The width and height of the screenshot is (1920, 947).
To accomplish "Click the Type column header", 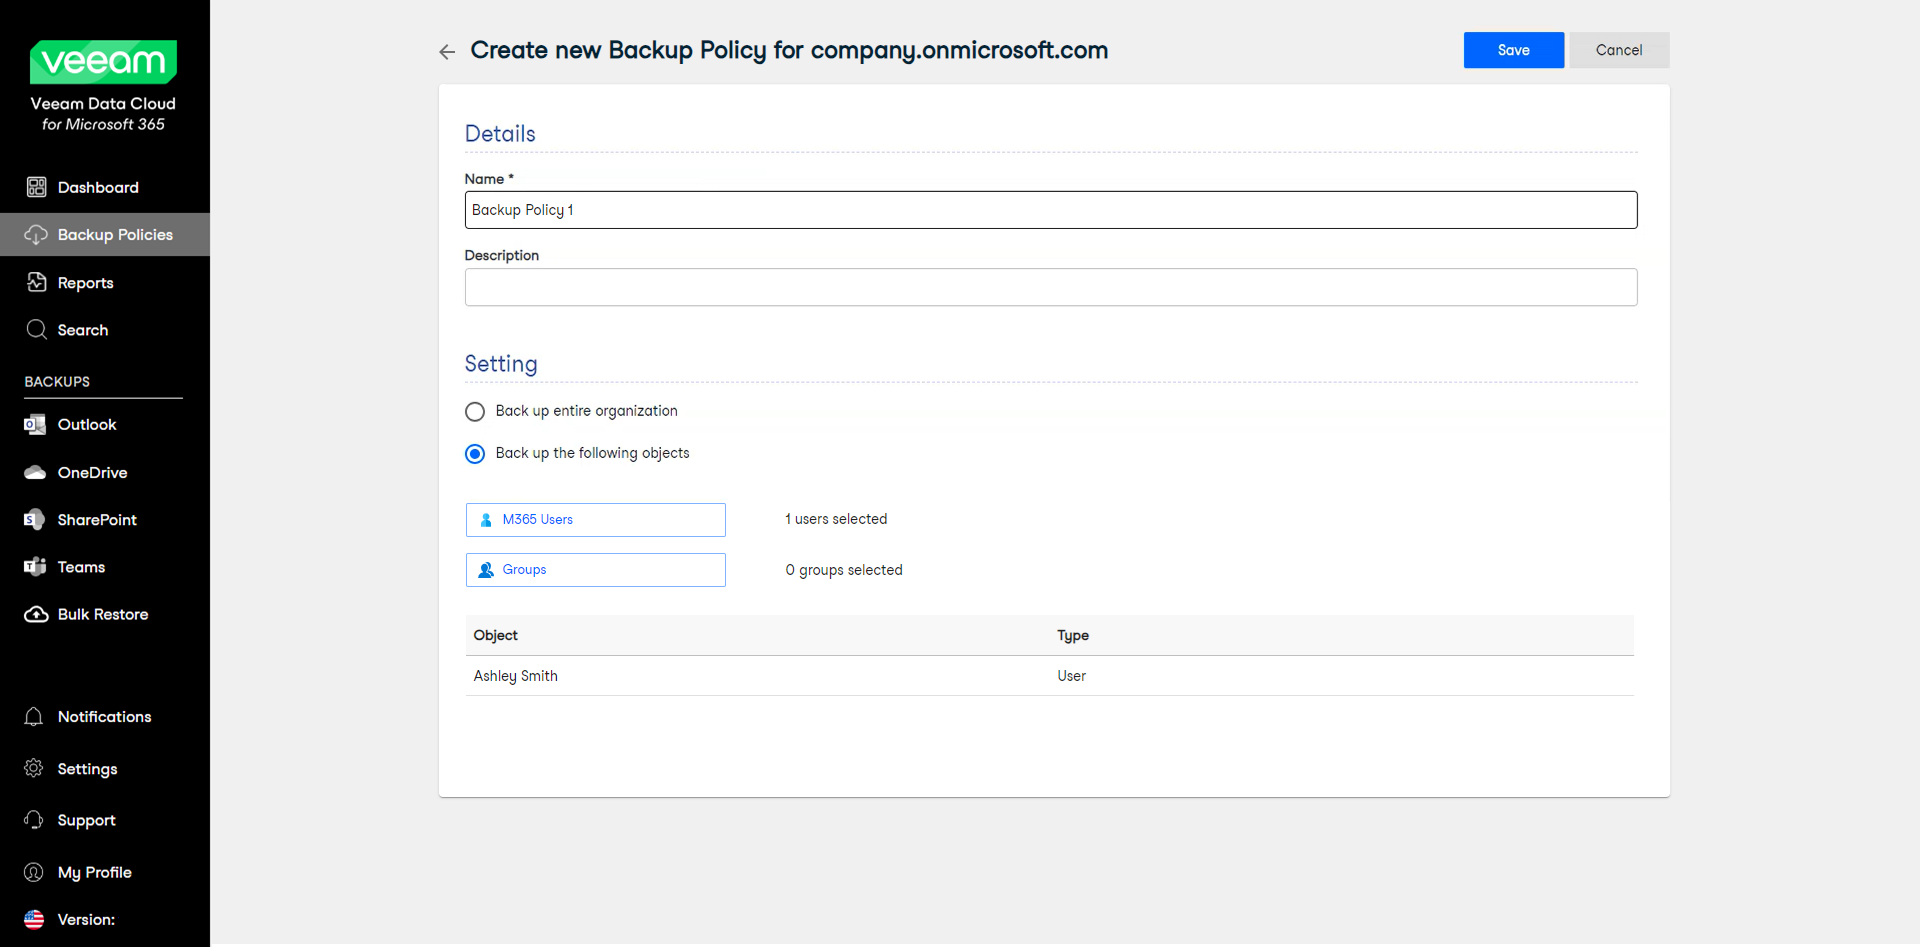I will click(1073, 635).
